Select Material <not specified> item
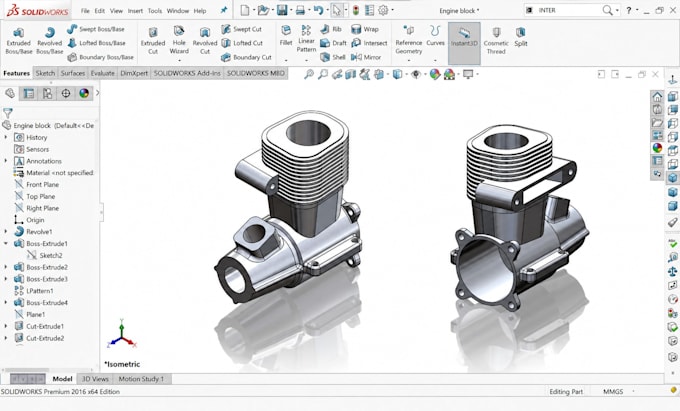The width and height of the screenshot is (680, 411). click(x=54, y=173)
